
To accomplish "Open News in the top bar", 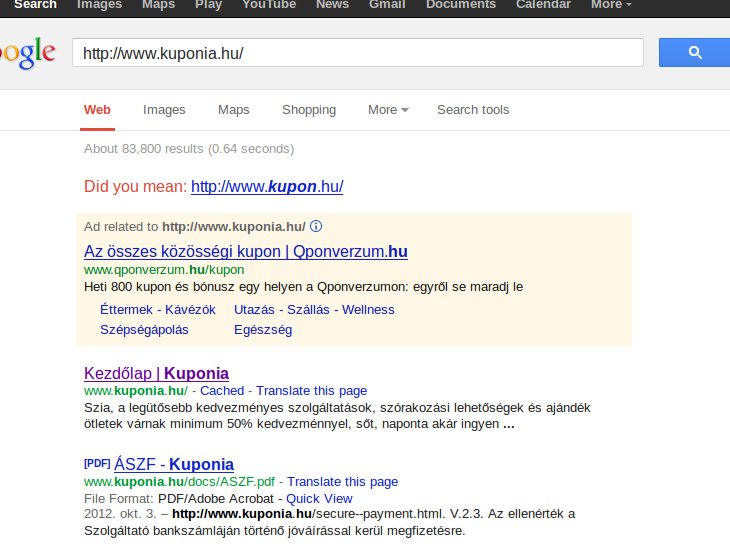I will pos(332,5).
